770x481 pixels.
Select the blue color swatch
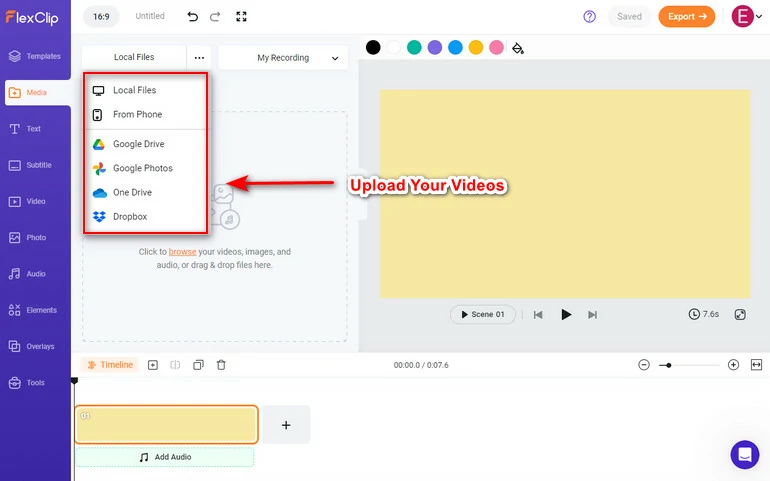point(455,47)
